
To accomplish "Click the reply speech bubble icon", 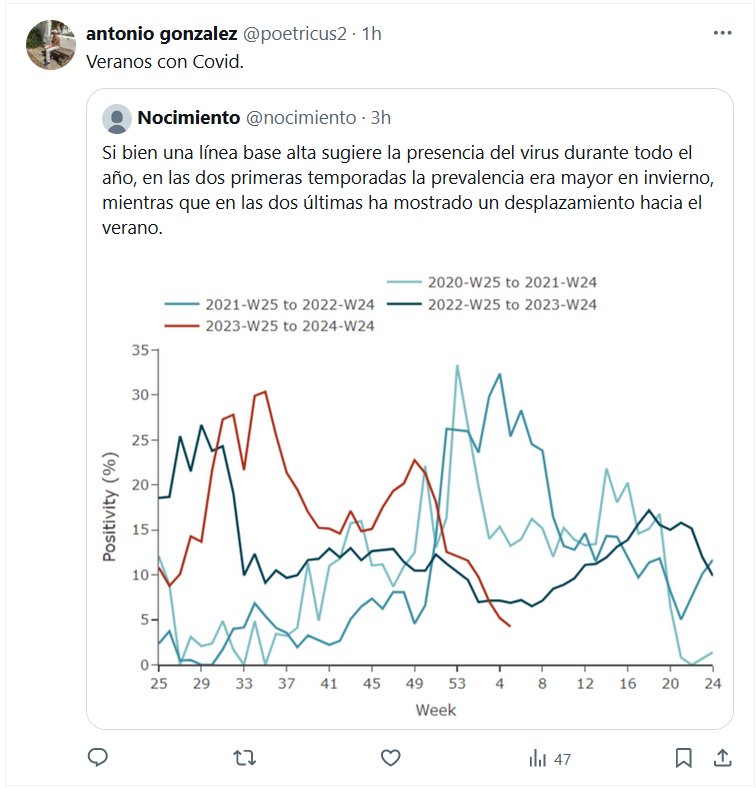I will pyautogui.click(x=97, y=759).
